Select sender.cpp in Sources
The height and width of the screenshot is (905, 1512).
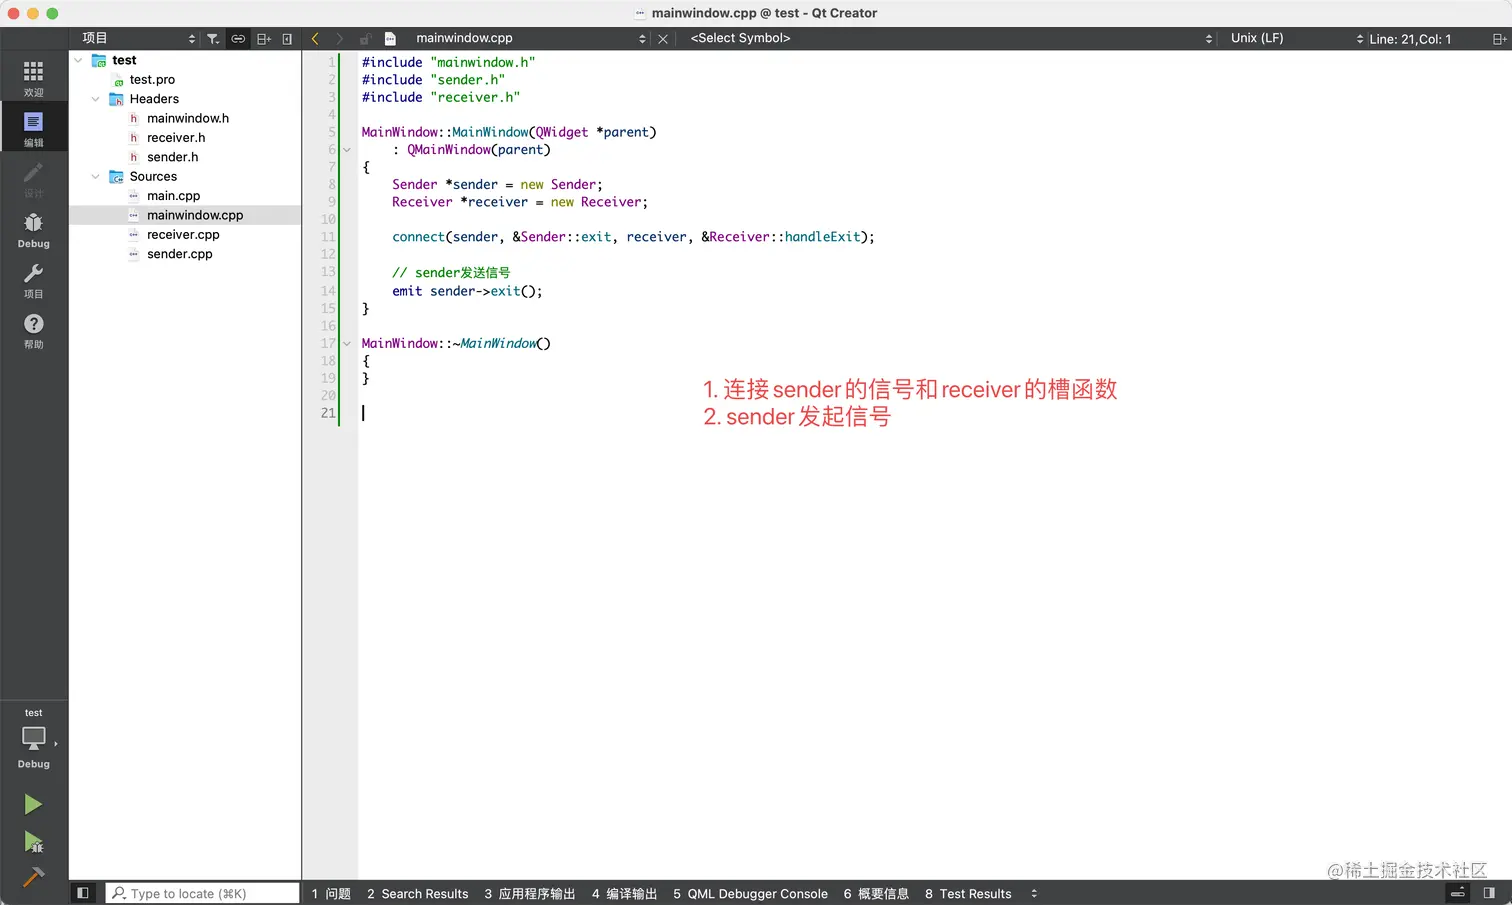tap(179, 254)
